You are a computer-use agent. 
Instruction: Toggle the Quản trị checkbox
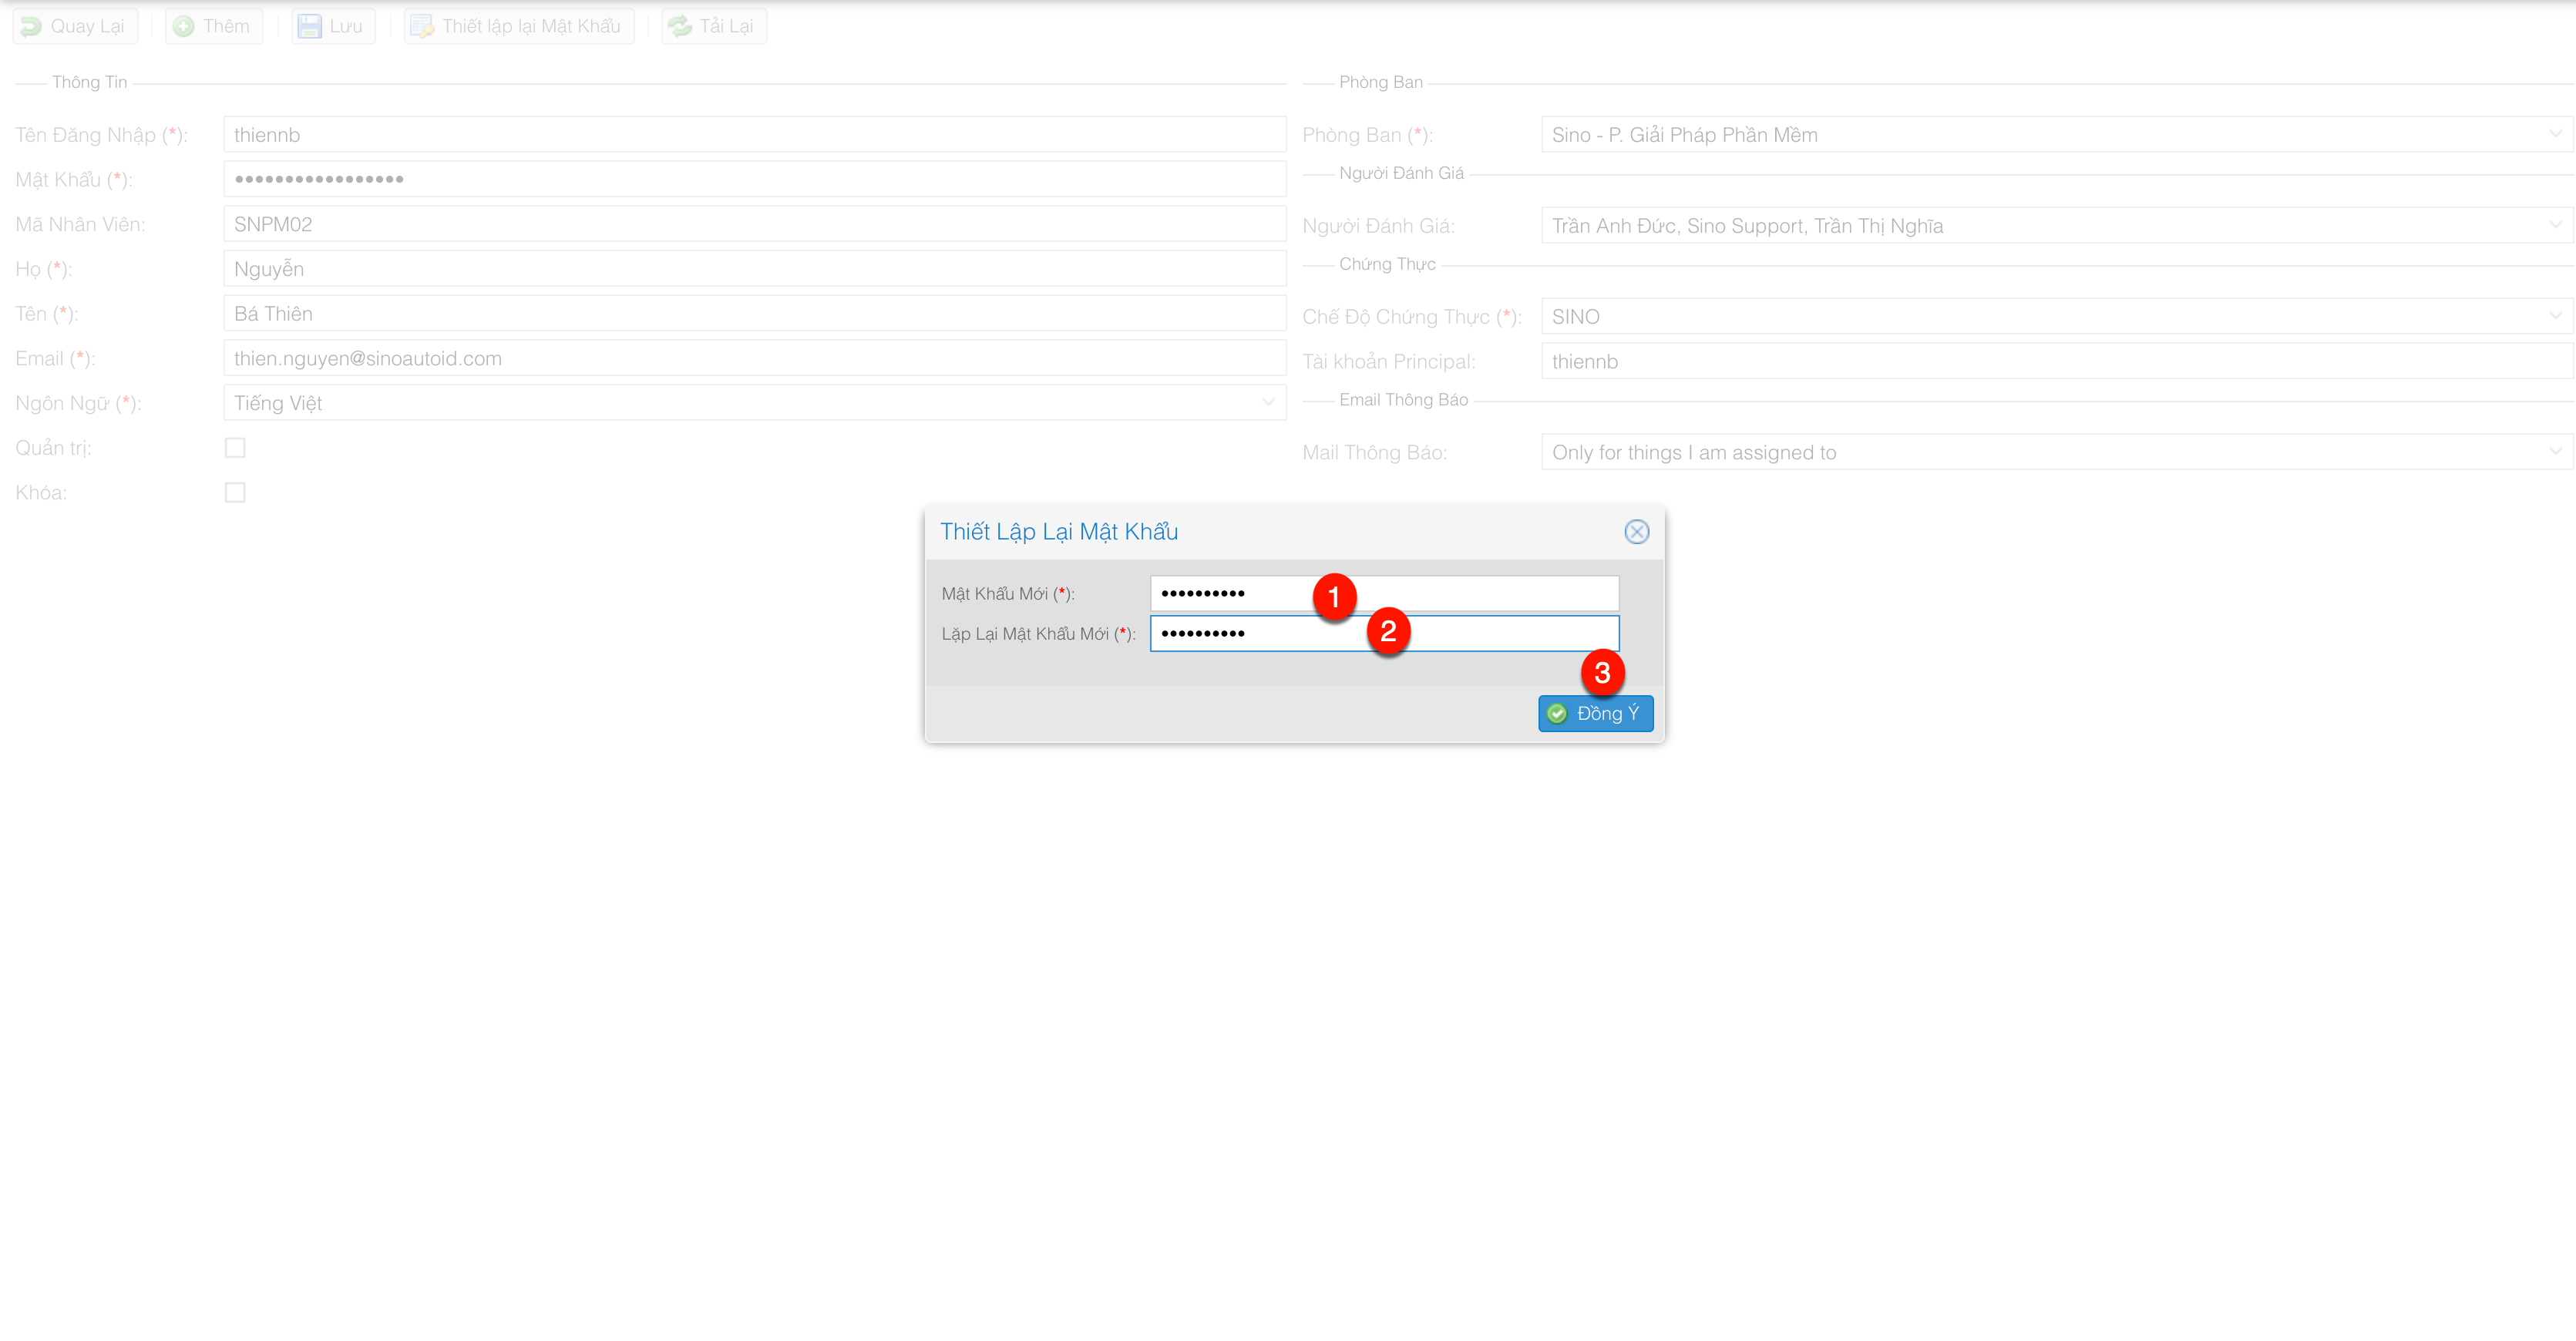coord(235,448)
